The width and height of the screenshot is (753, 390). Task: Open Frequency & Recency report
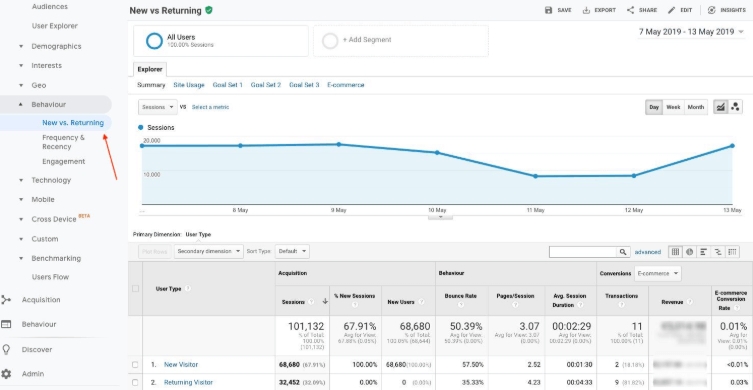63,142
